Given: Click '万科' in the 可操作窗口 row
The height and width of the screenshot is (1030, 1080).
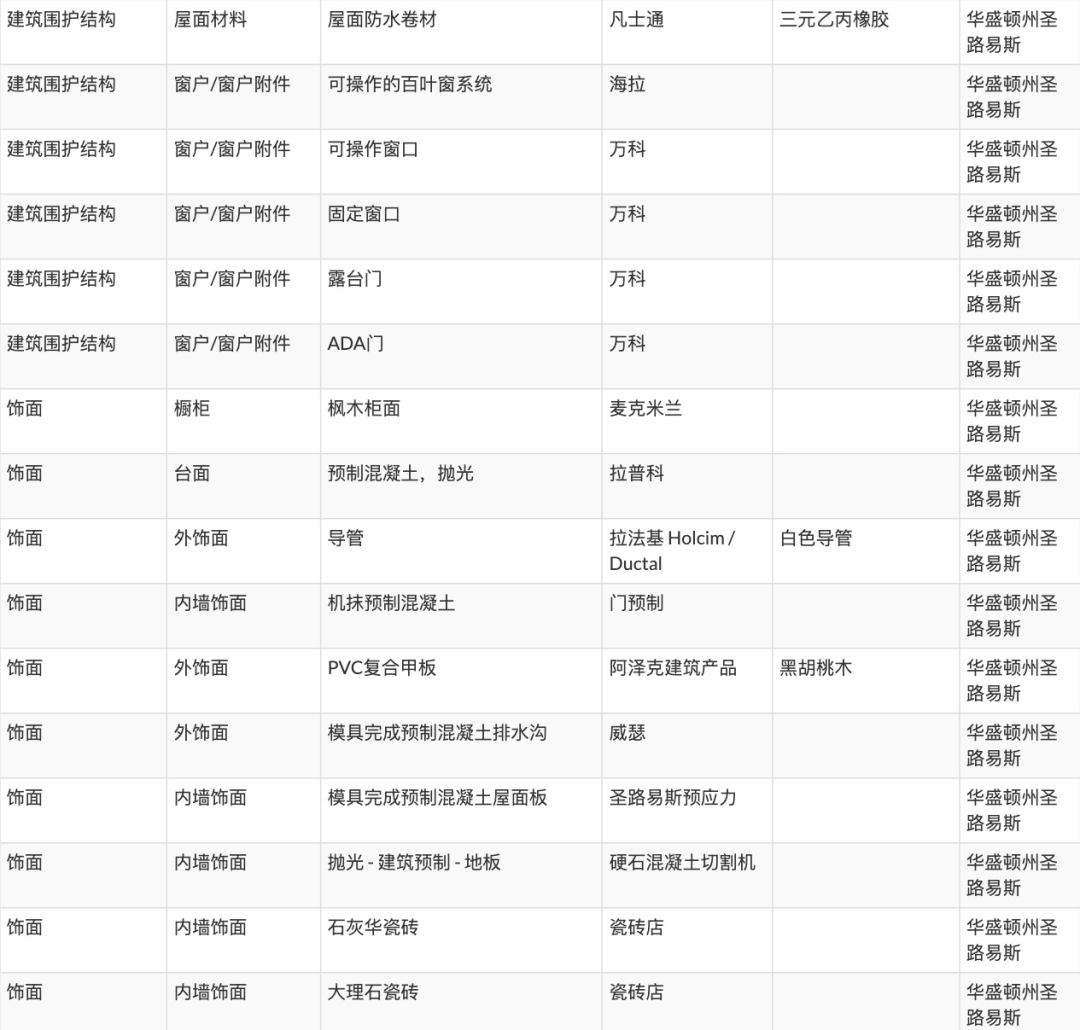Looking at the screenshot, I should coord(627,149).
